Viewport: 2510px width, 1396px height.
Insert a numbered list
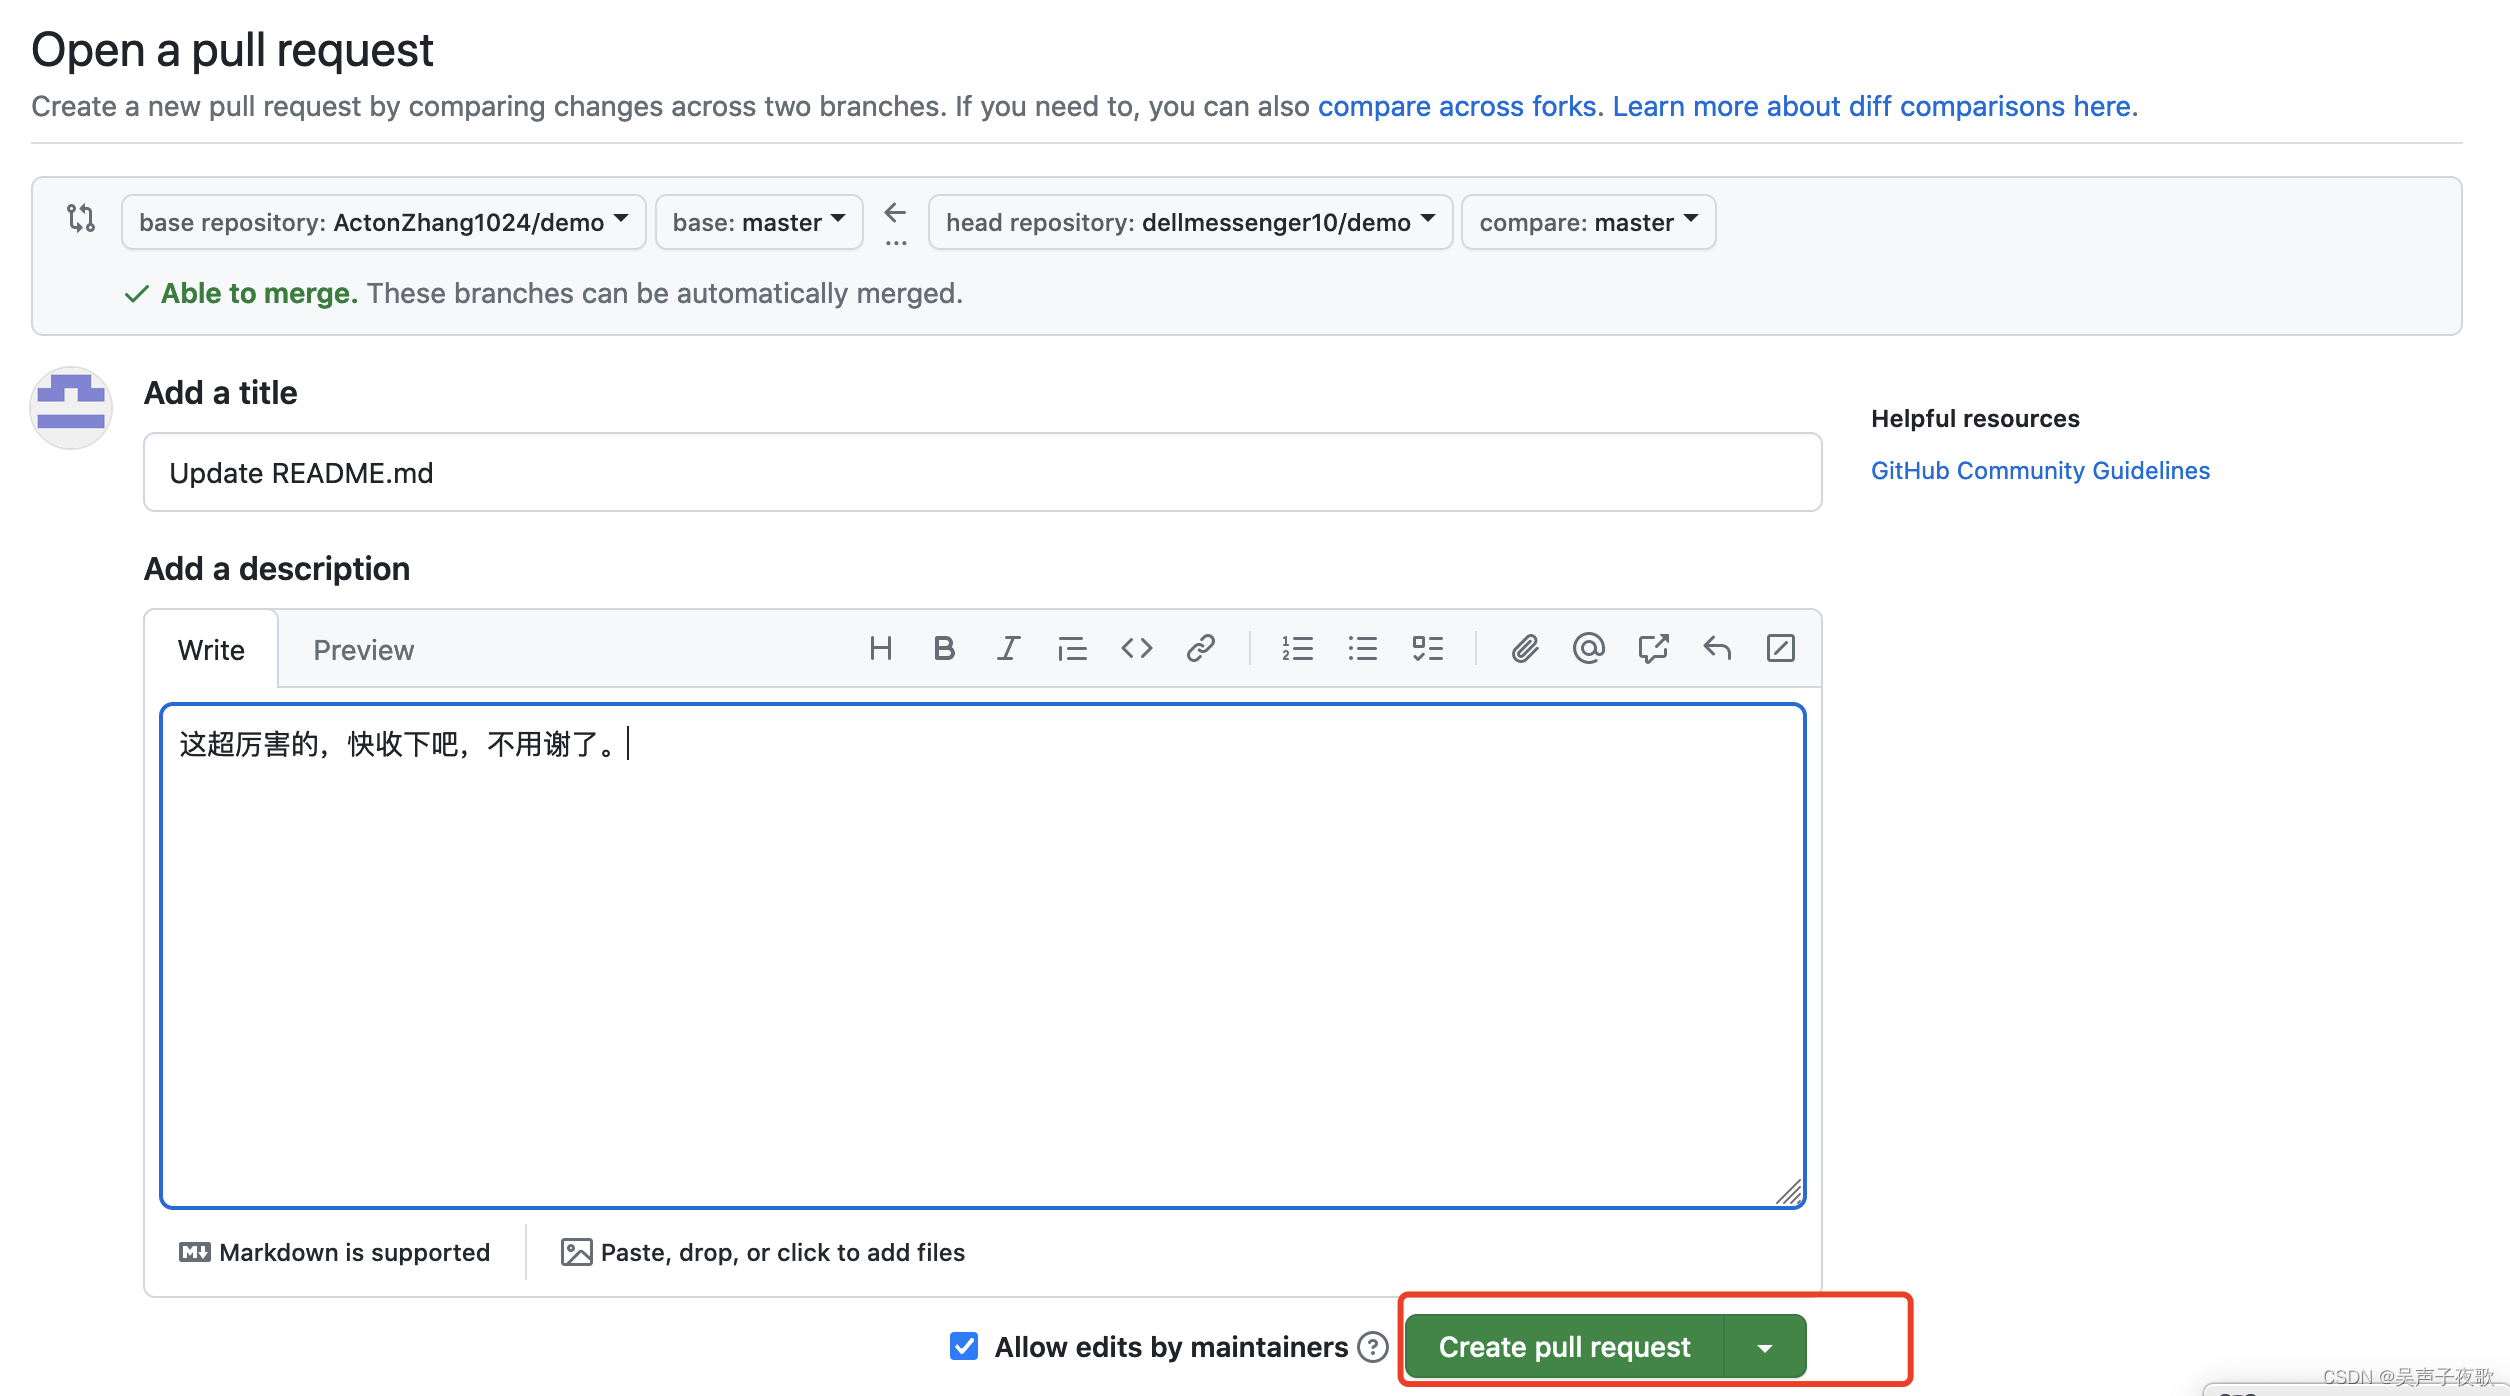point(1298,649)
